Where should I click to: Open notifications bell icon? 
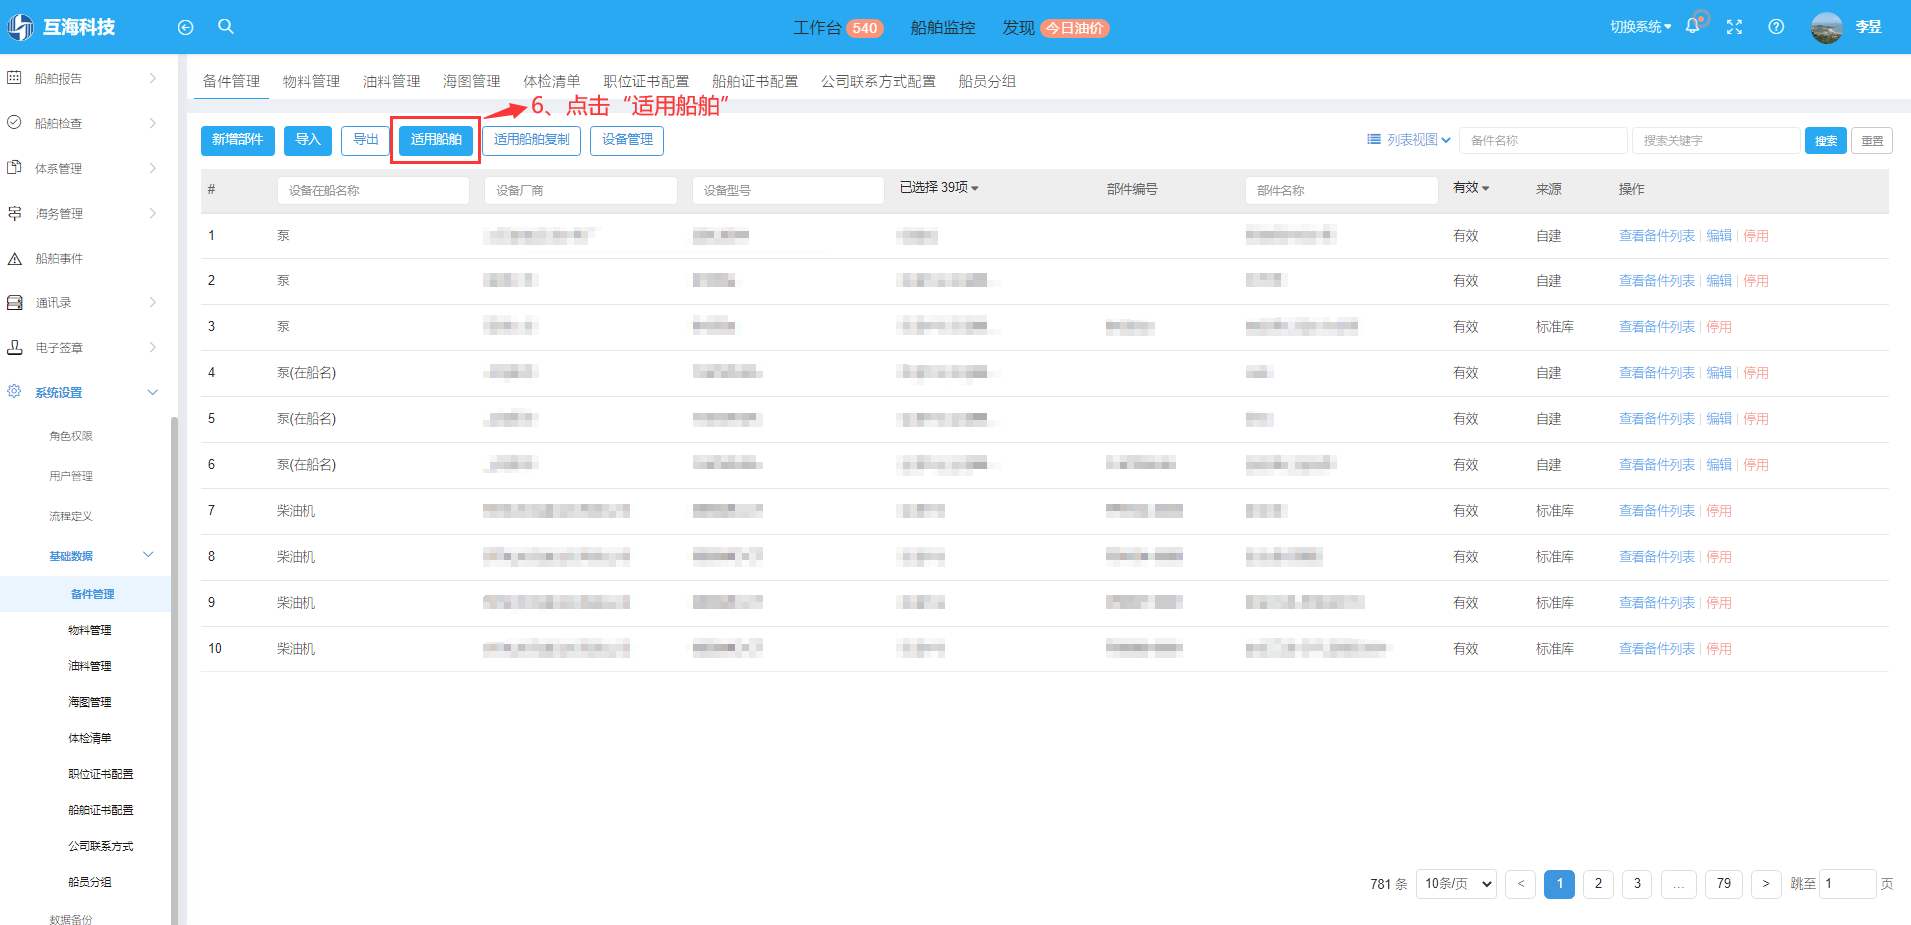pyautogui.click(x=1692, y=27)
